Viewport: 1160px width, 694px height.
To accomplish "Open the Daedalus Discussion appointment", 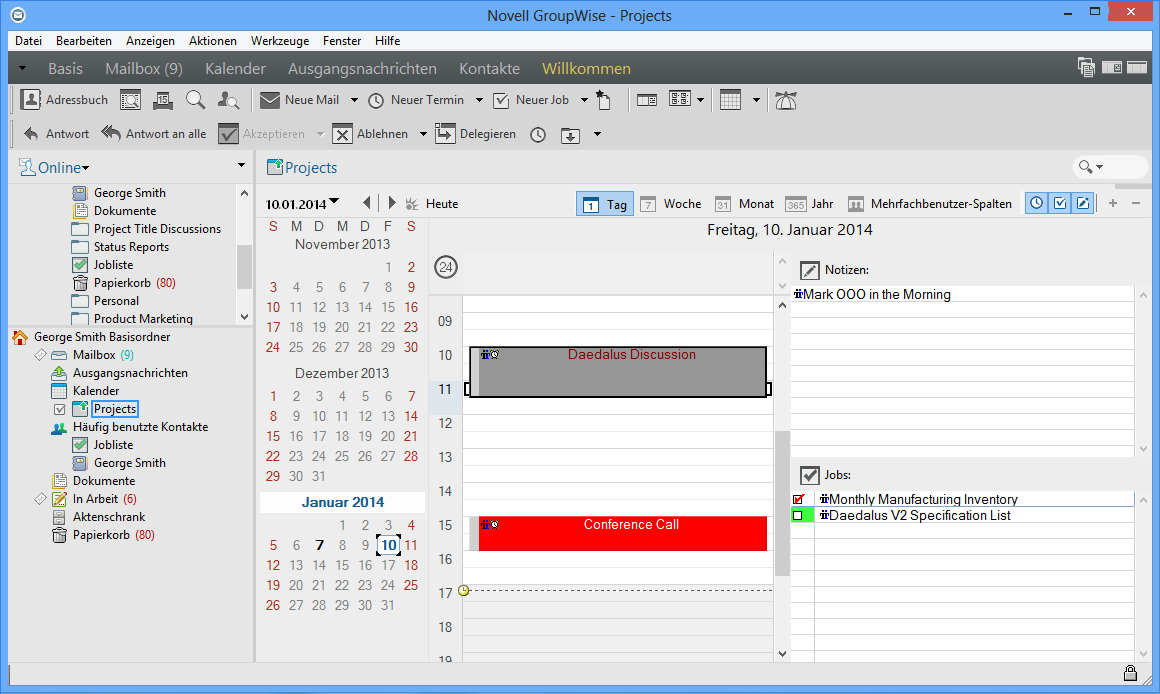I will [x=618, y=371].
